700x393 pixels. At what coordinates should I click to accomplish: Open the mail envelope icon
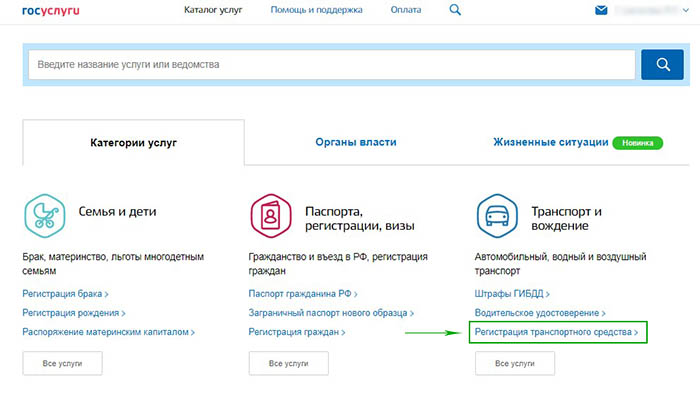click(x=601, y=10)
